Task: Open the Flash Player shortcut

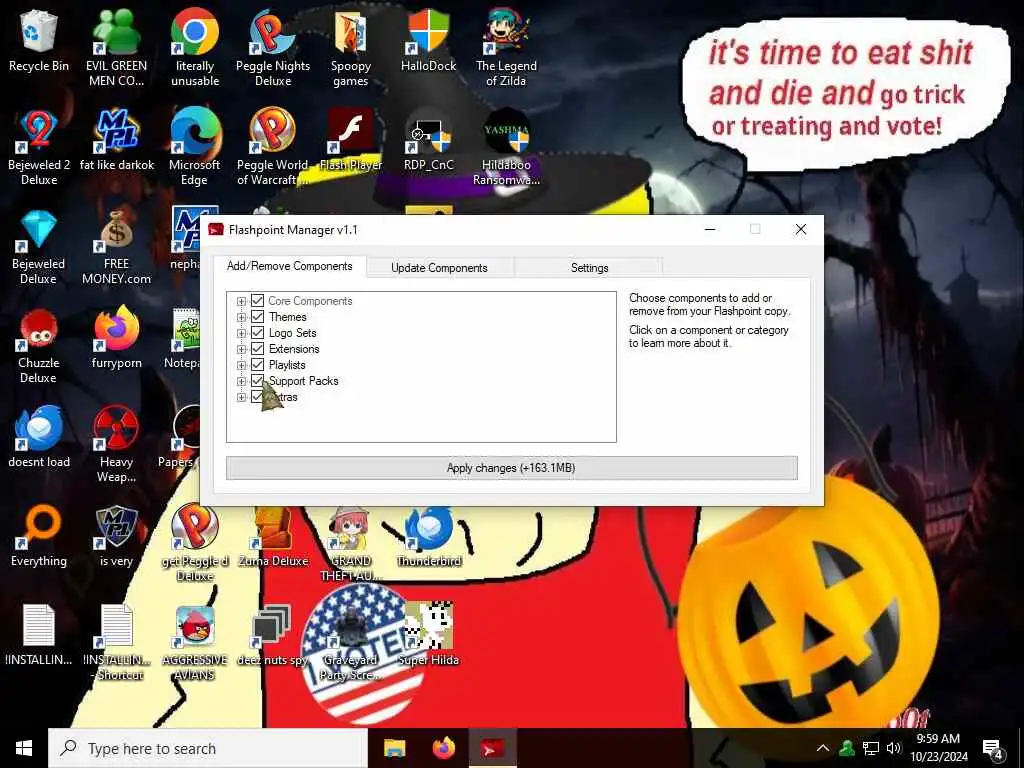Action: pyautogui.click(x=351, y=140)
